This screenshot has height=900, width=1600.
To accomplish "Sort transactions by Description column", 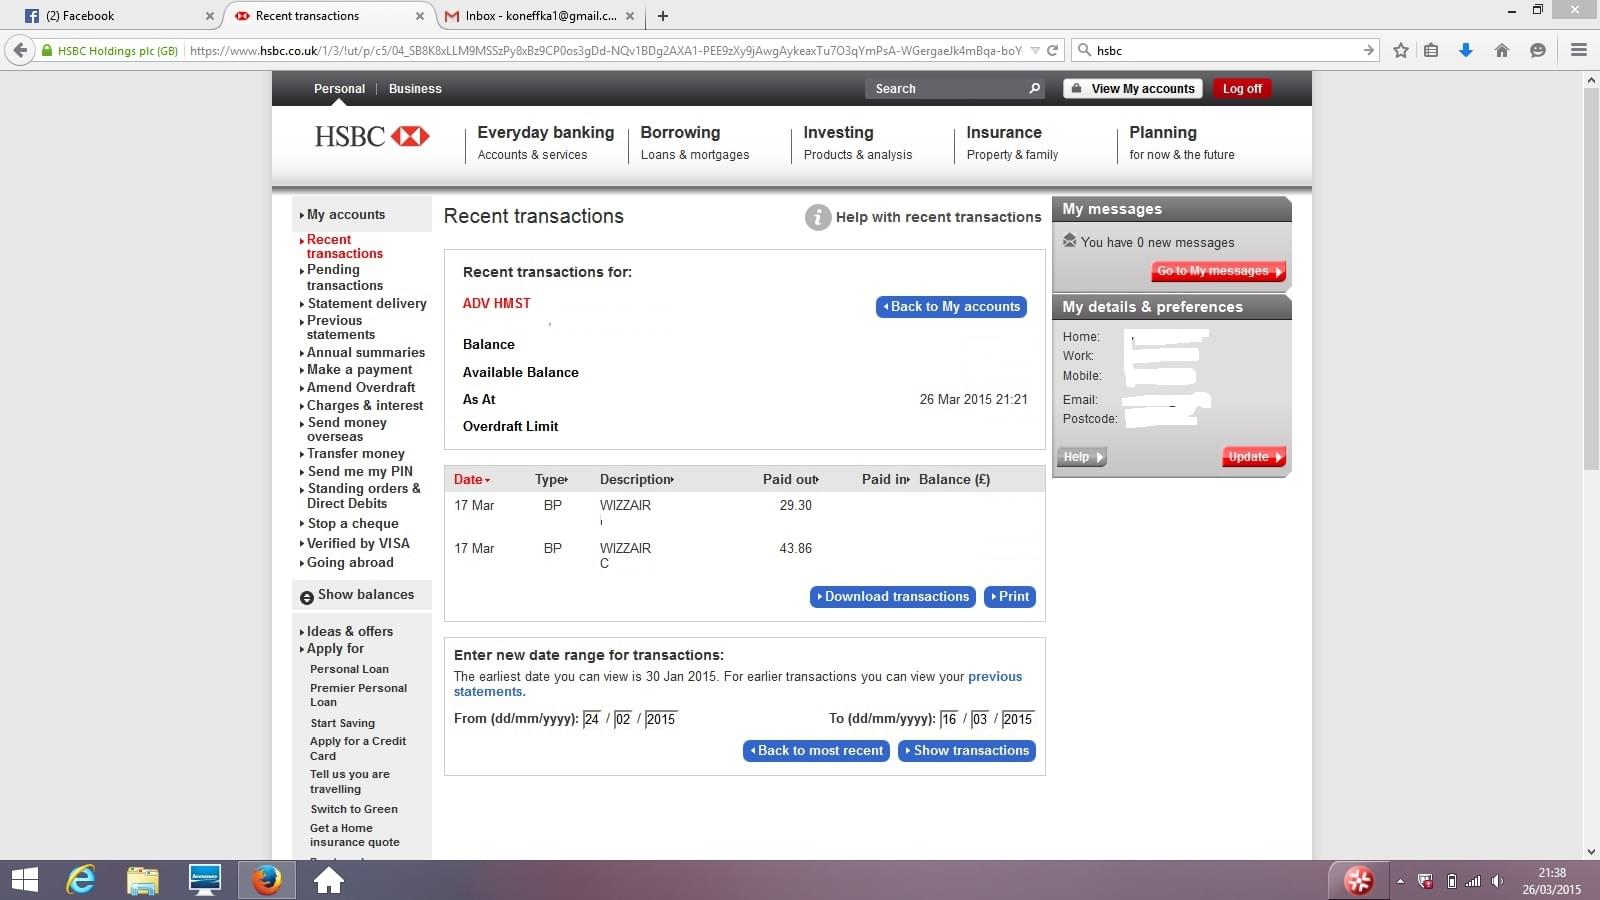I will pyautogui.click(x=637, y=480).
